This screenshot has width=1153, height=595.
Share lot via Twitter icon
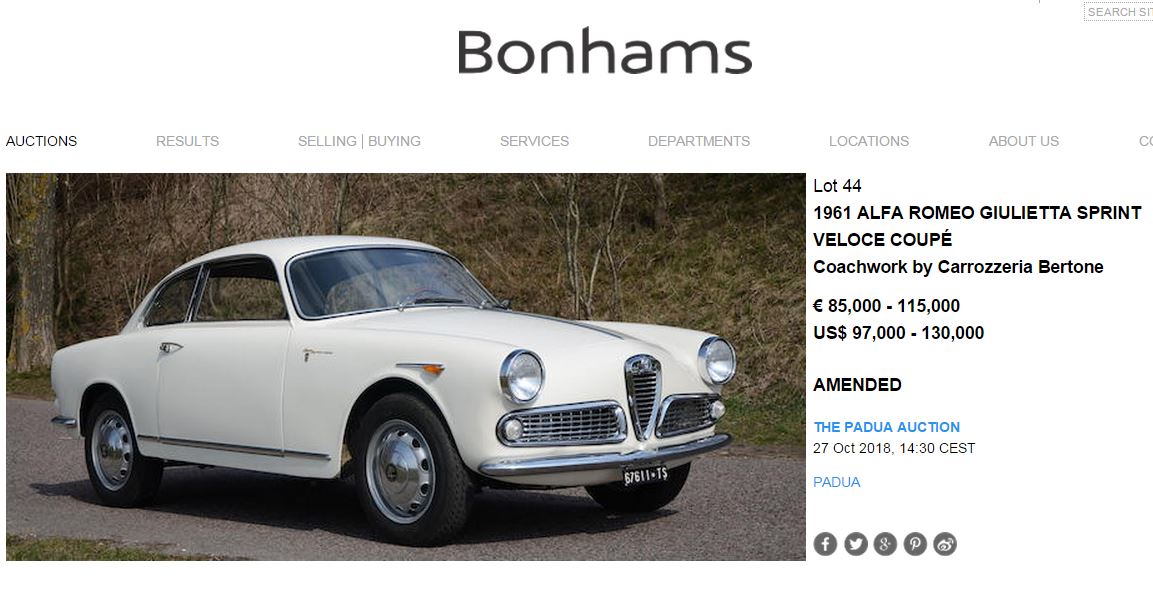pyautogui.click(x=855, y=544)
